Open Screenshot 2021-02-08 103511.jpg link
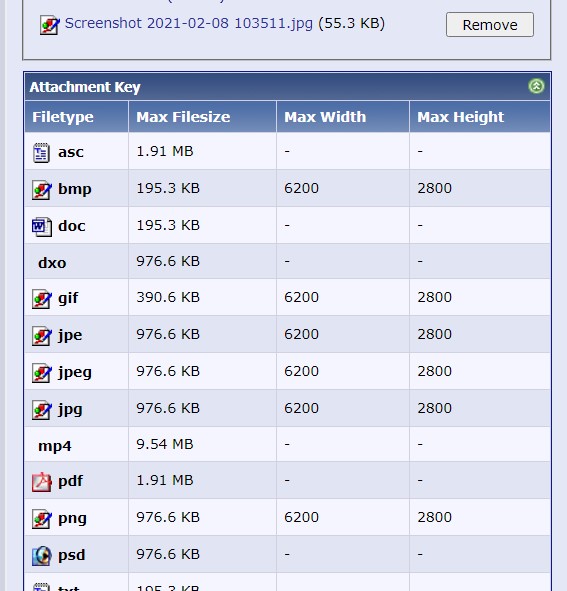This screenshot has width=567, height=591. (189, 23)
